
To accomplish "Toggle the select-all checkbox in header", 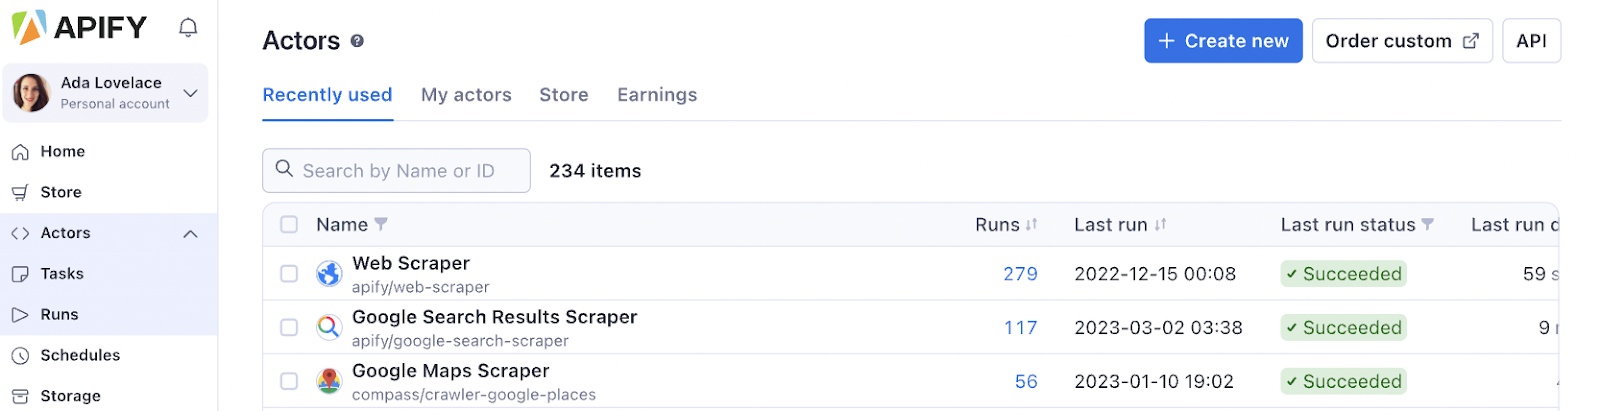I will (289, 225).
